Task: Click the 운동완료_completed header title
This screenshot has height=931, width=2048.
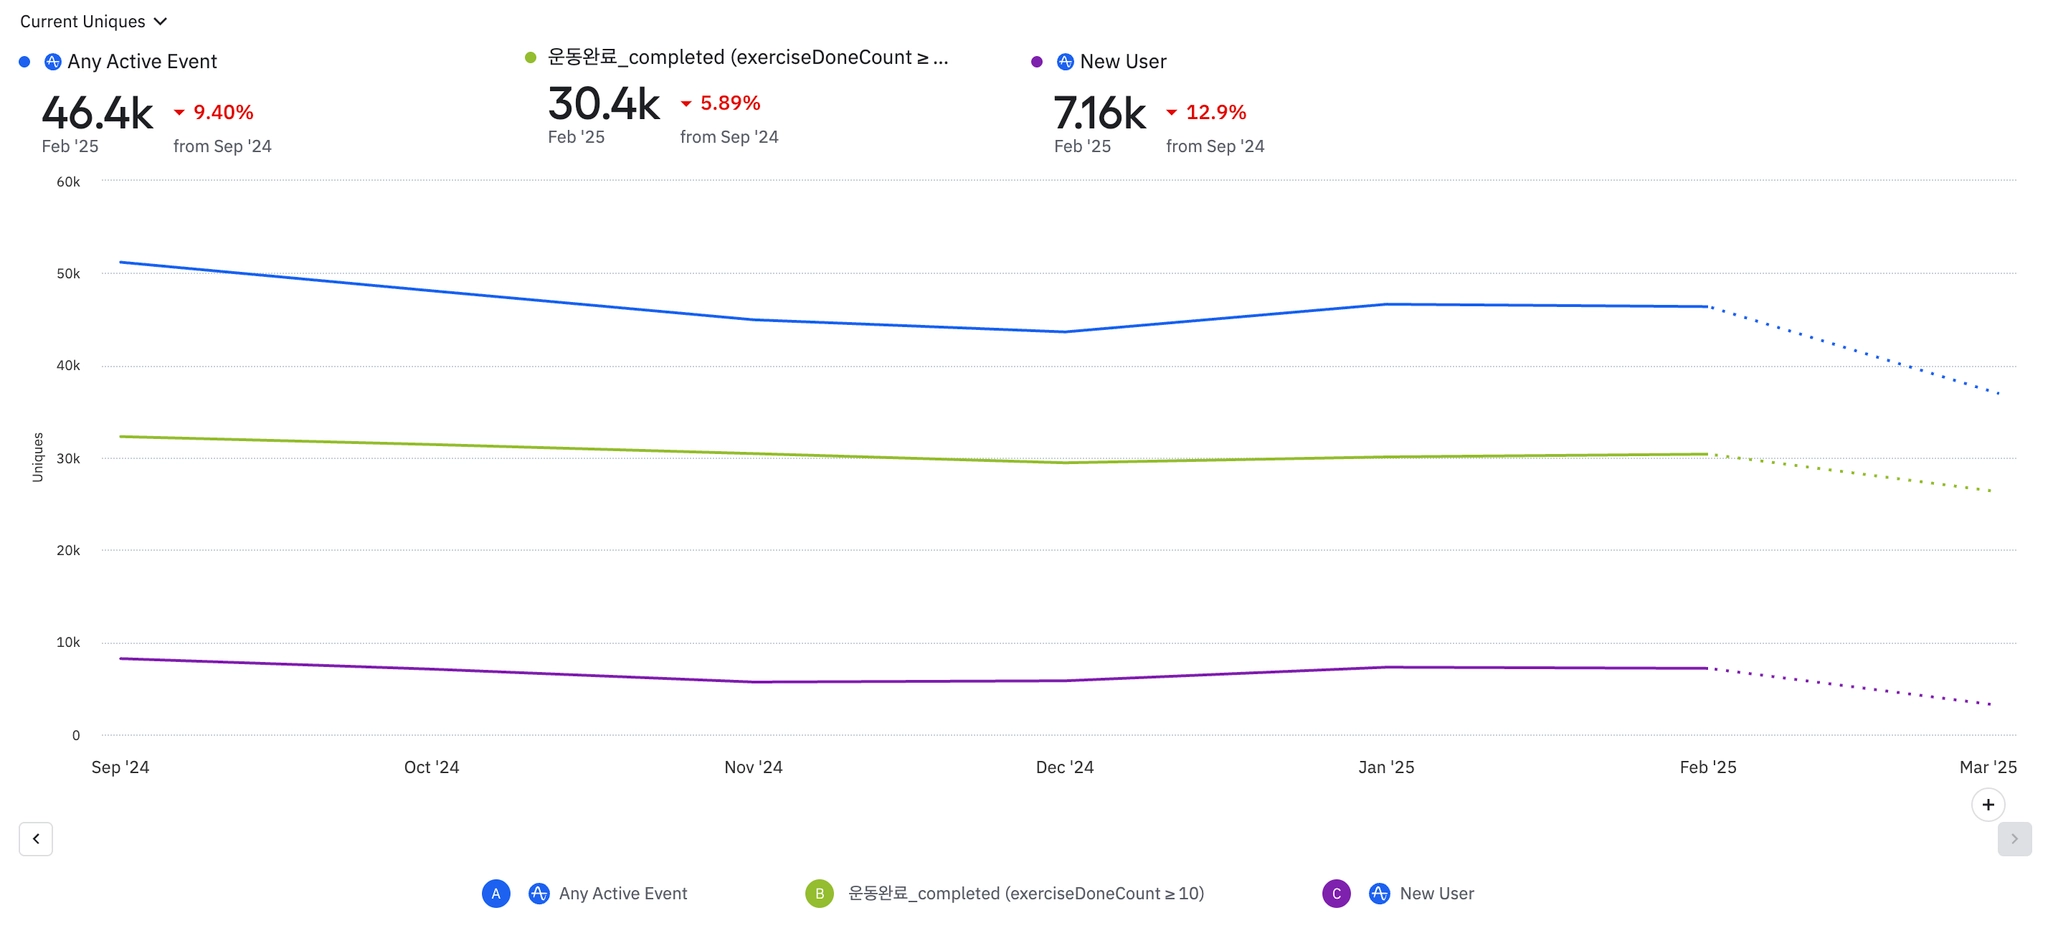Action: (x=748, y=57)
